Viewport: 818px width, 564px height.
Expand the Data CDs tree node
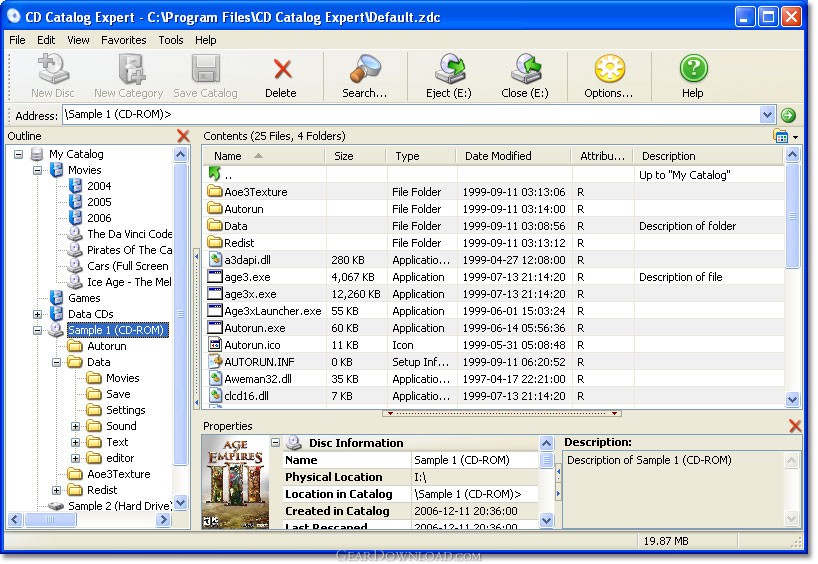tap(37, 314)
